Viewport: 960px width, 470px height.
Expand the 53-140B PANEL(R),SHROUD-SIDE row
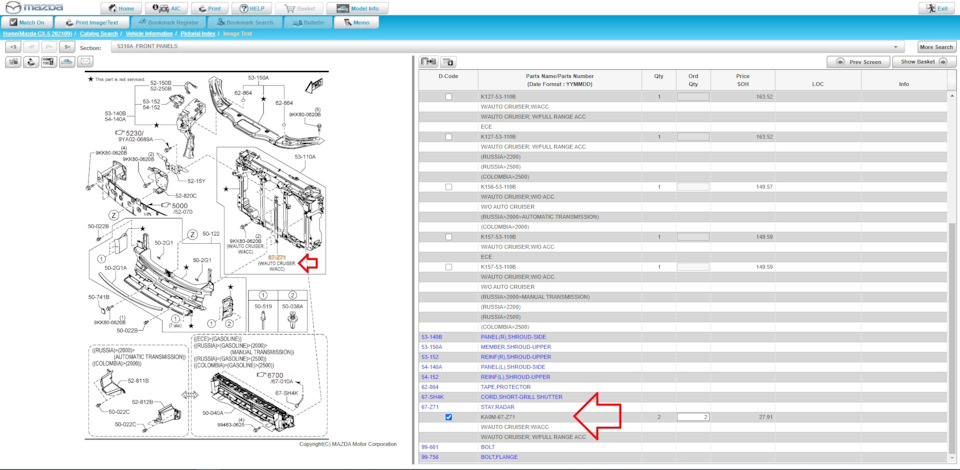coord(683,337)
